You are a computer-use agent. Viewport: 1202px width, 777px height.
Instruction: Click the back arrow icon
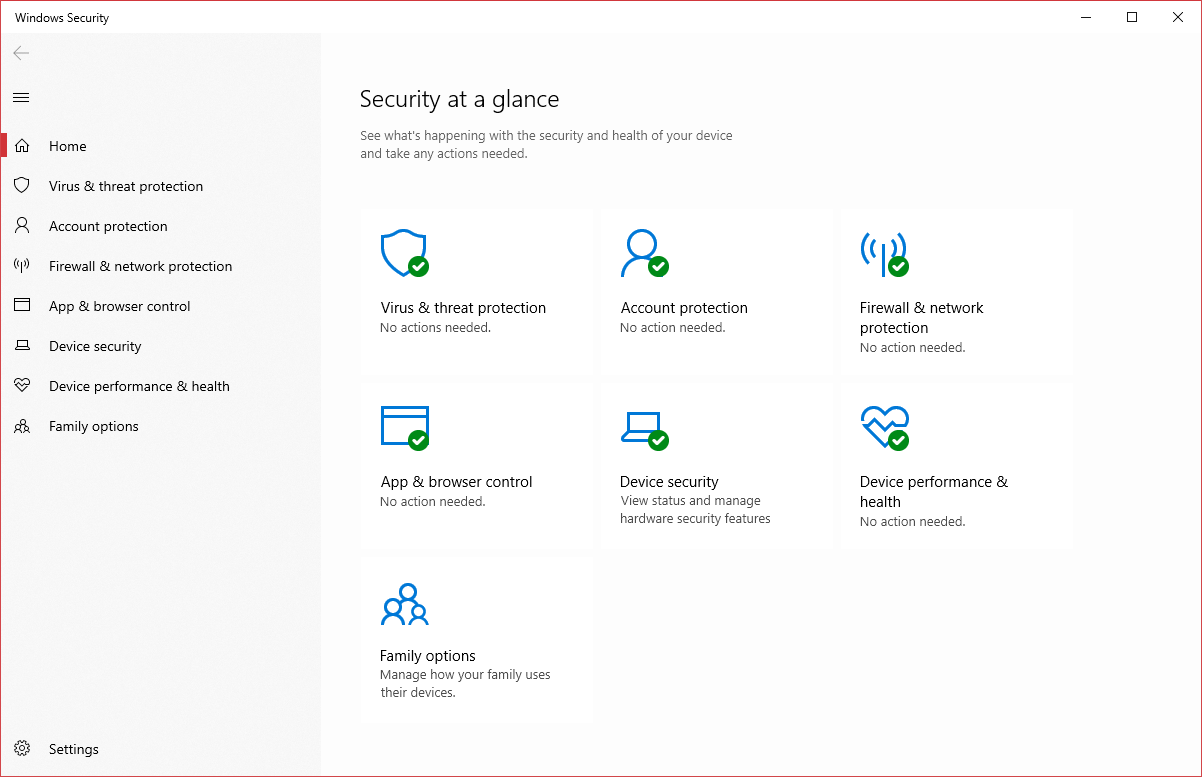[x=21, y=53]
